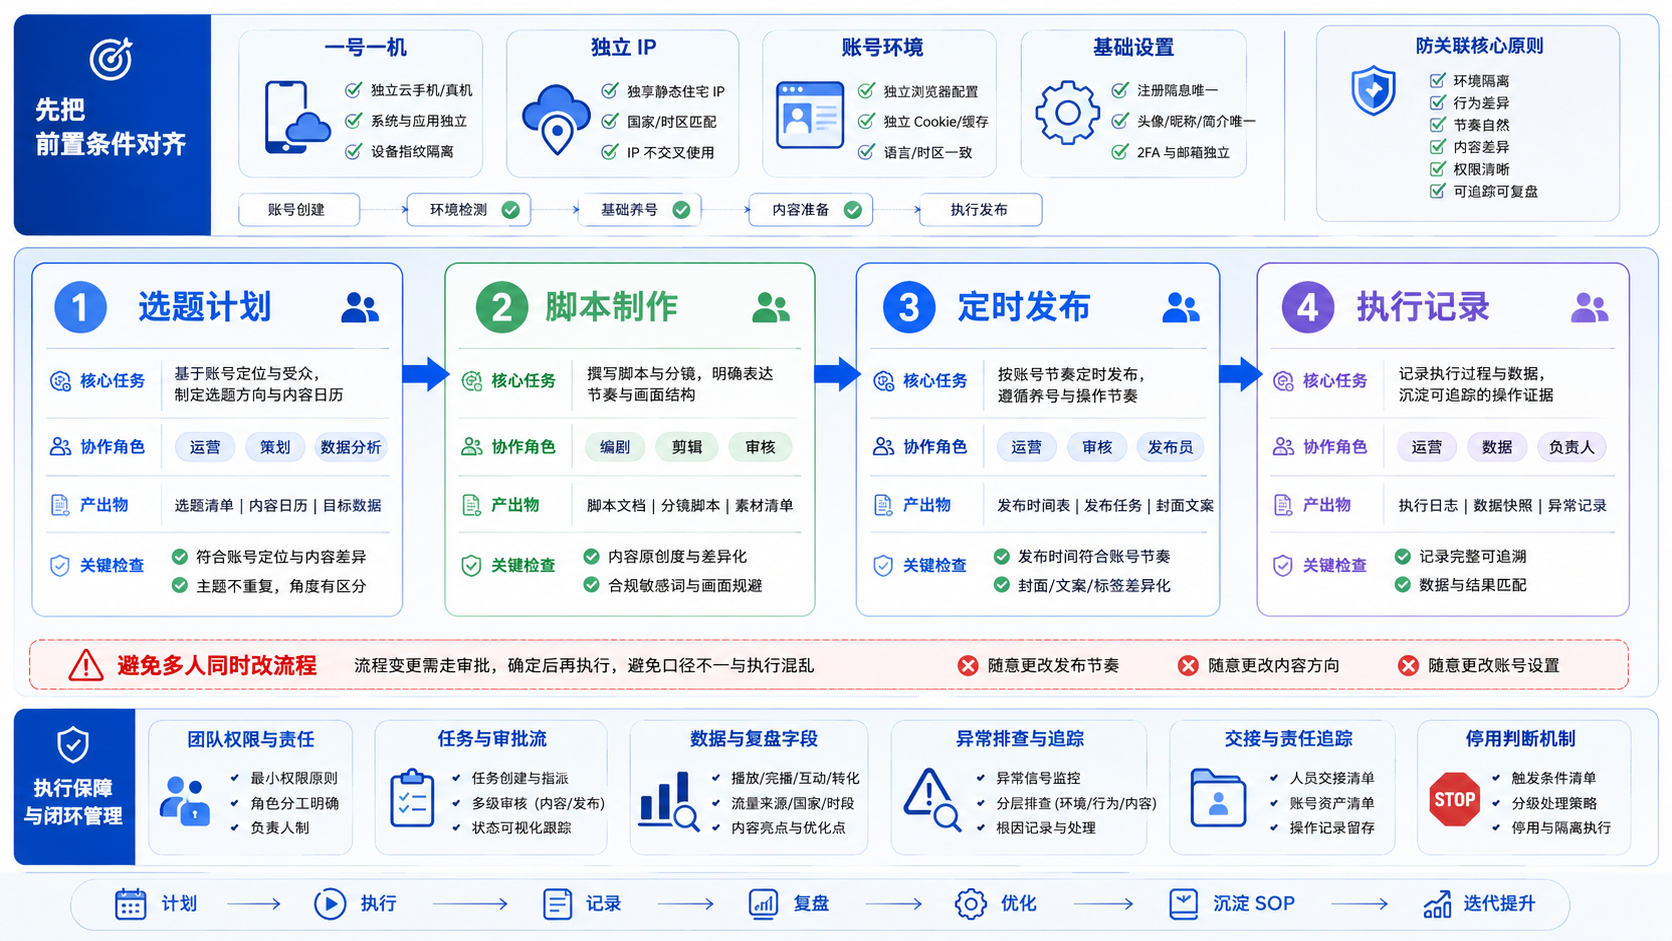1672x941 pixels.
Task: Select the 账号创建 step
Action: click(x=298, y=210)
